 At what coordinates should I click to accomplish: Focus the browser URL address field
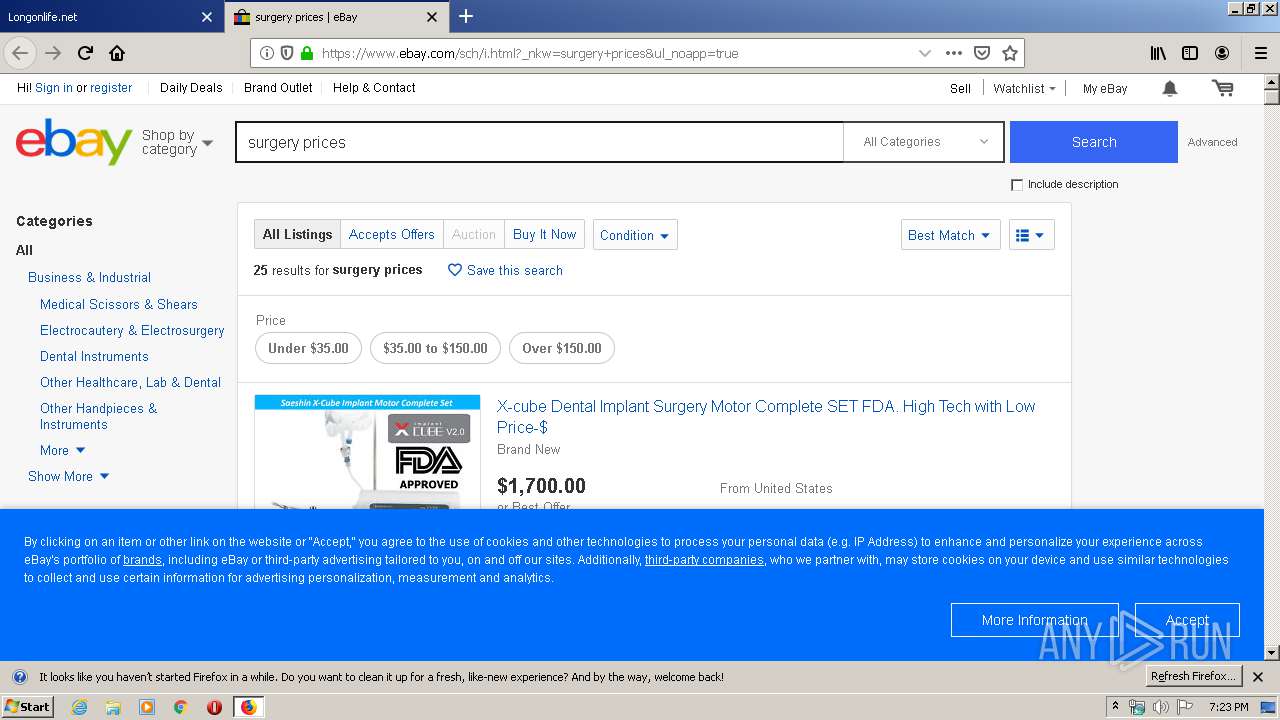point(615,53)
